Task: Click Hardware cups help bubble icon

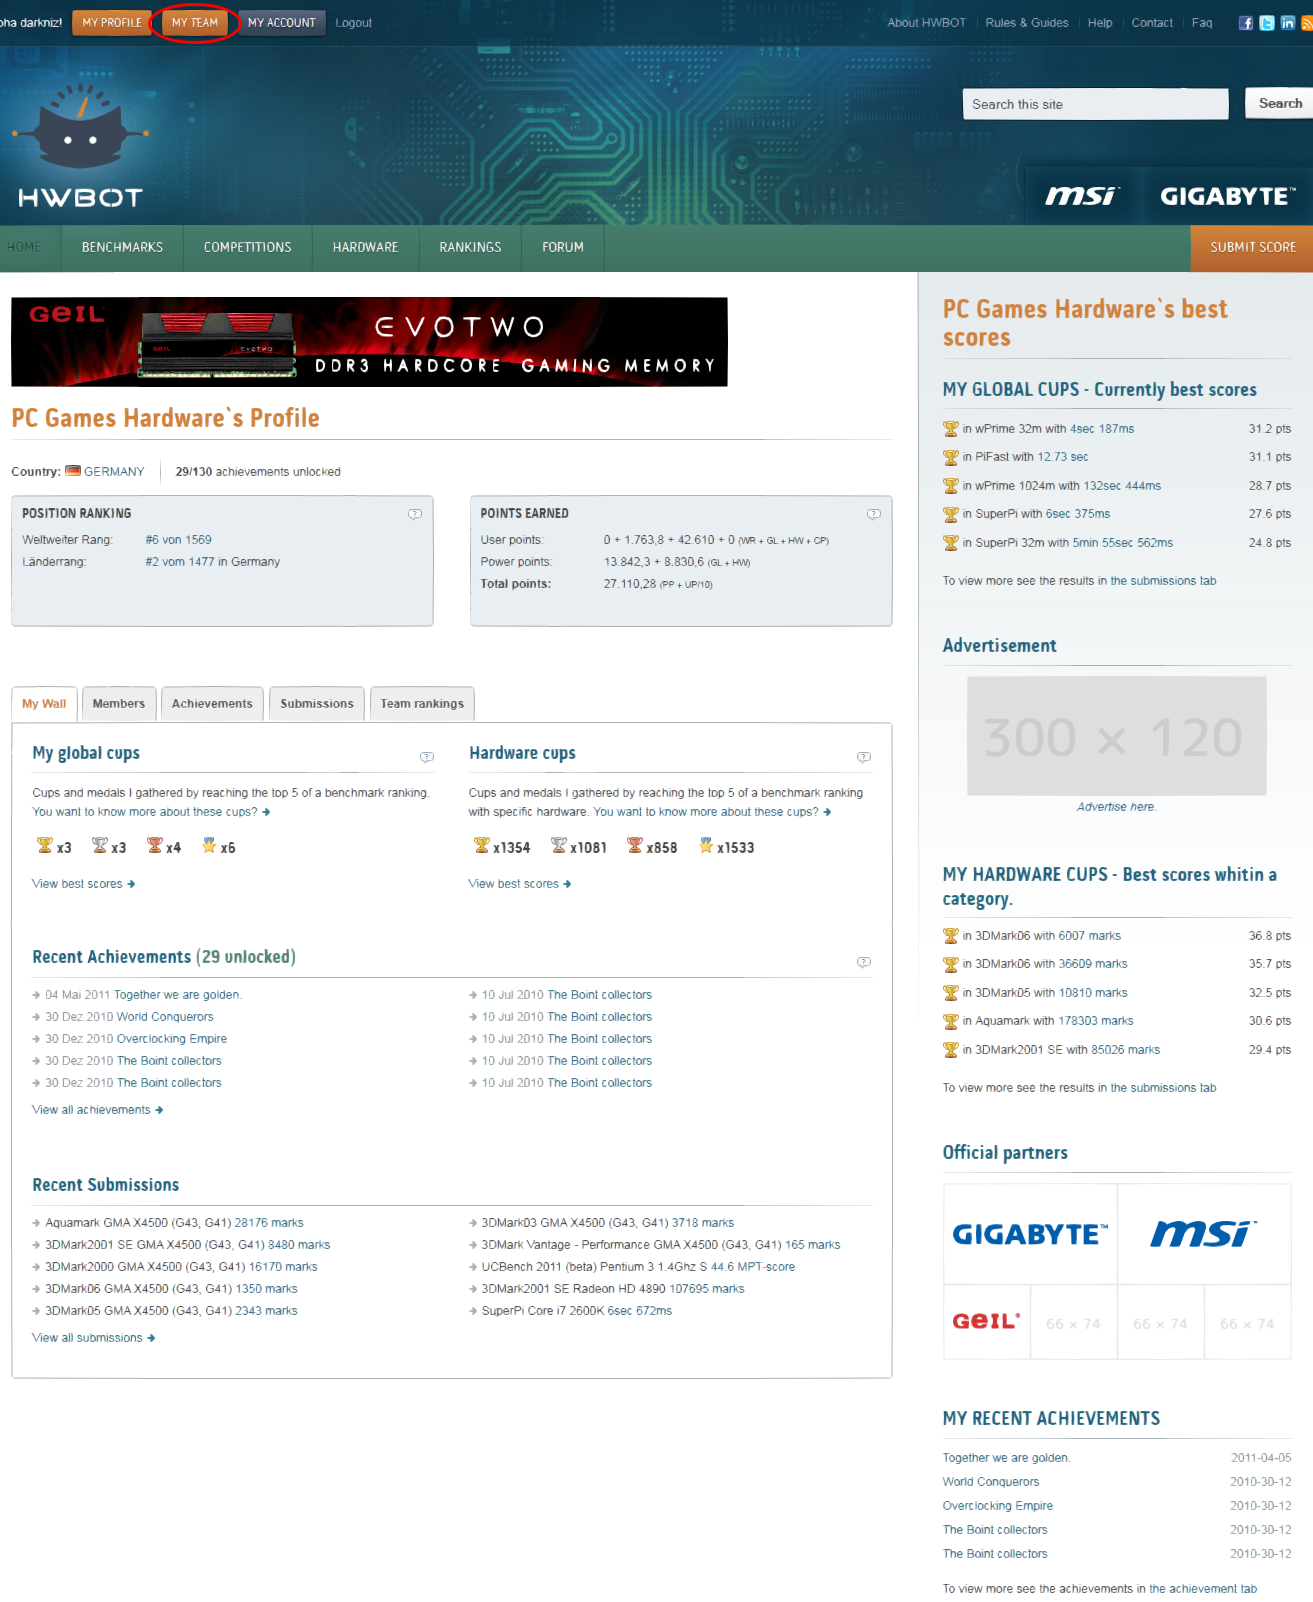Action: pos(864,757)
